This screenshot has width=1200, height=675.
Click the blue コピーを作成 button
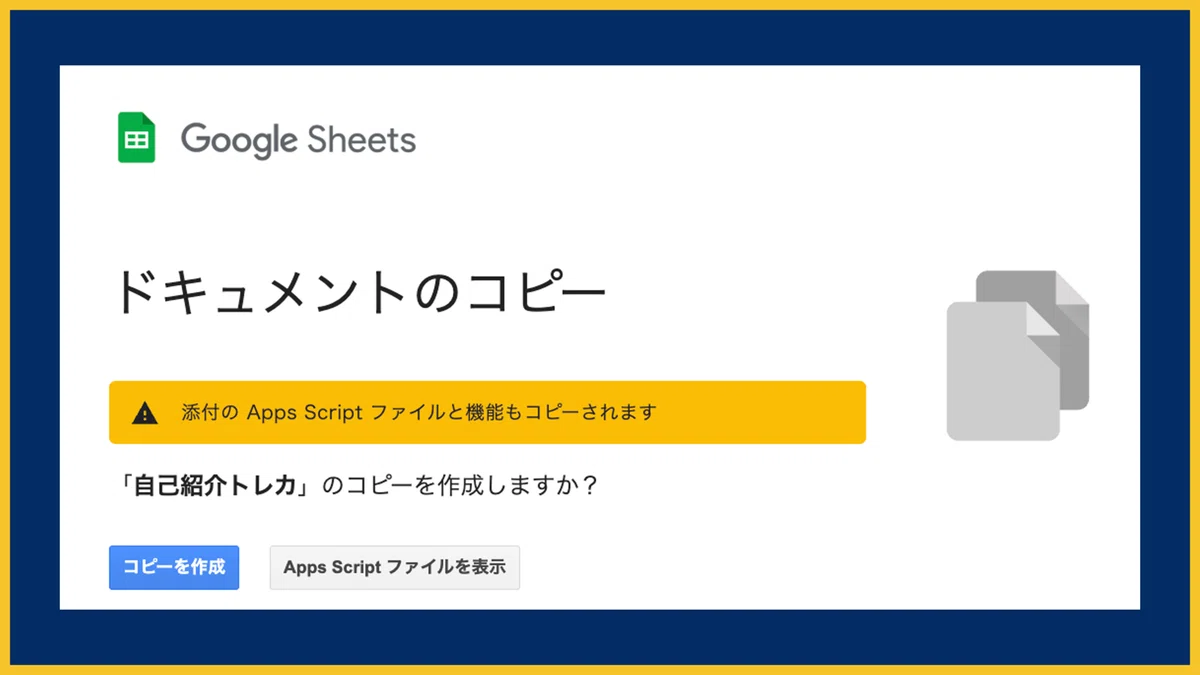[x=174, y=567]
